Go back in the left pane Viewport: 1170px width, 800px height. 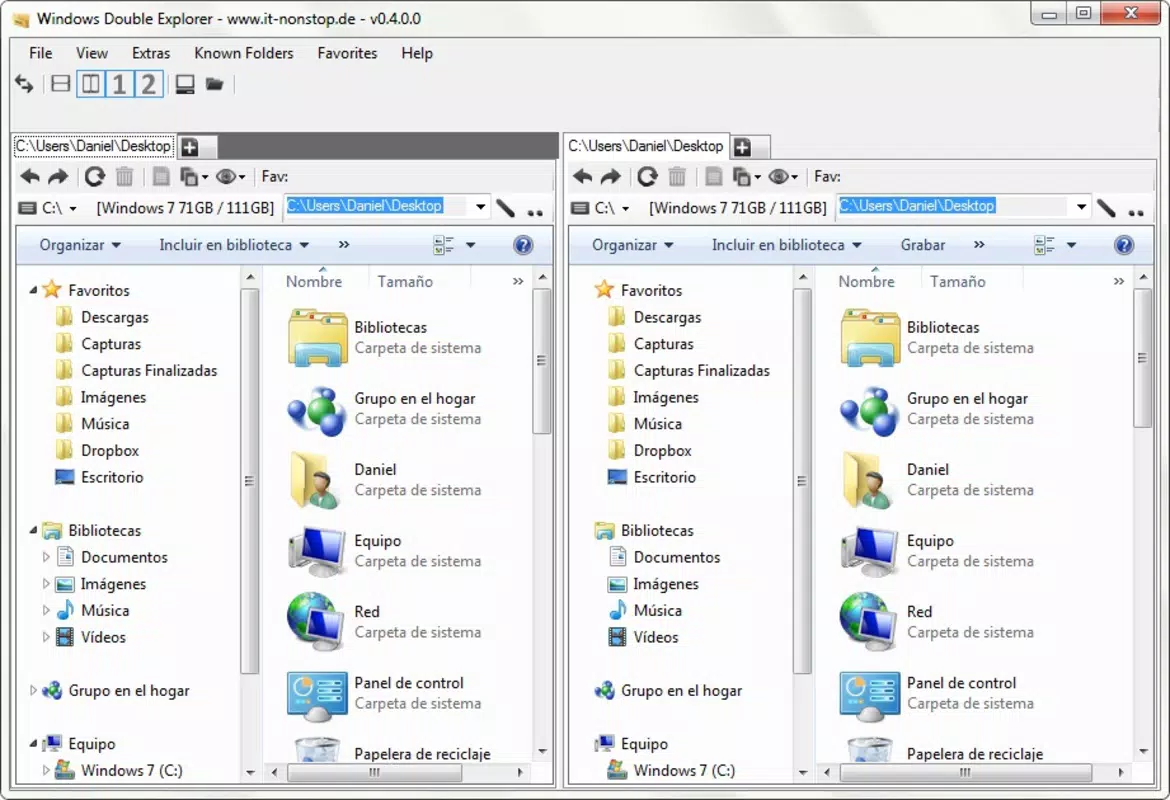[x=30, y=177]
